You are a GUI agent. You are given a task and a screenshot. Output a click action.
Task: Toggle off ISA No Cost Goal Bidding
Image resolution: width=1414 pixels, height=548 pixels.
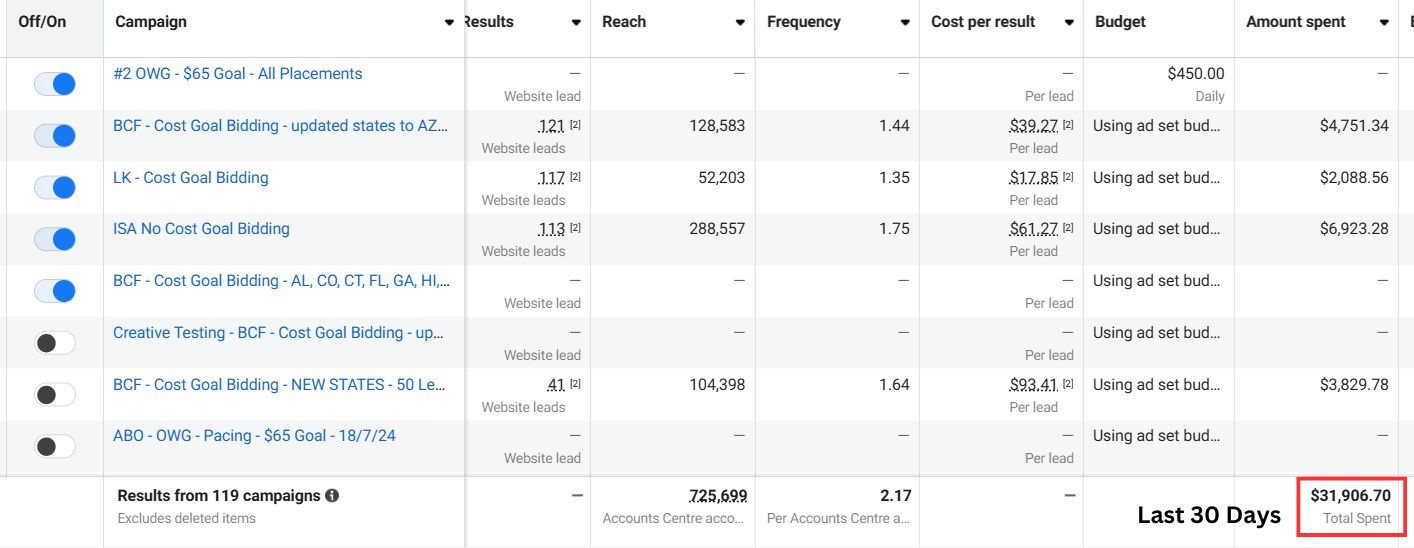[x=55, y=239]
